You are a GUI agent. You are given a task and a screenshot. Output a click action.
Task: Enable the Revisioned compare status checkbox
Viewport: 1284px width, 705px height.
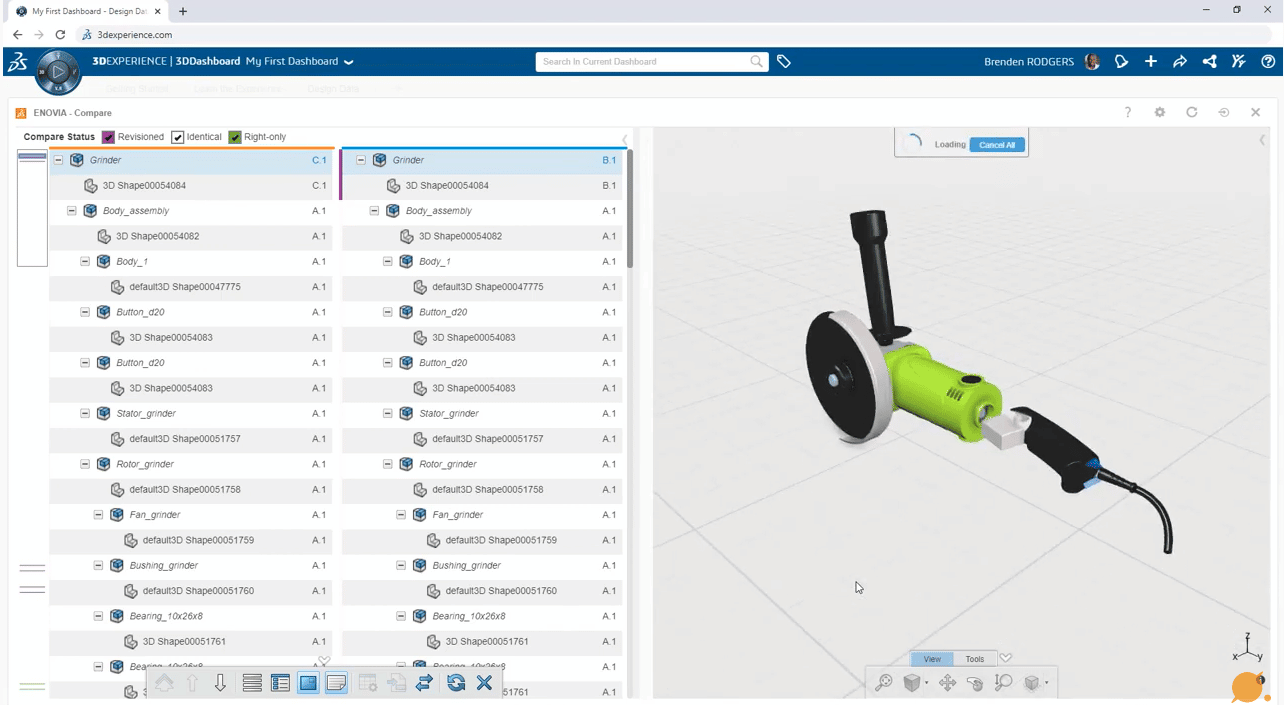point(108,137)
